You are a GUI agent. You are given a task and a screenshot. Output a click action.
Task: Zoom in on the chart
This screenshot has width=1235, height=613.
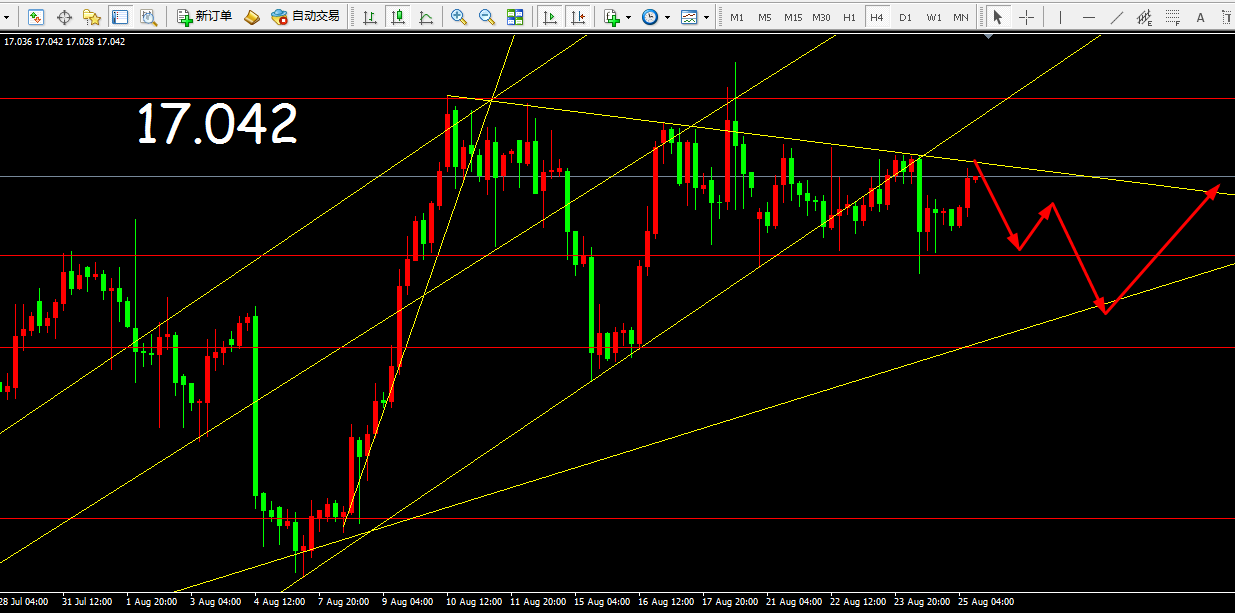click(459, 17)
